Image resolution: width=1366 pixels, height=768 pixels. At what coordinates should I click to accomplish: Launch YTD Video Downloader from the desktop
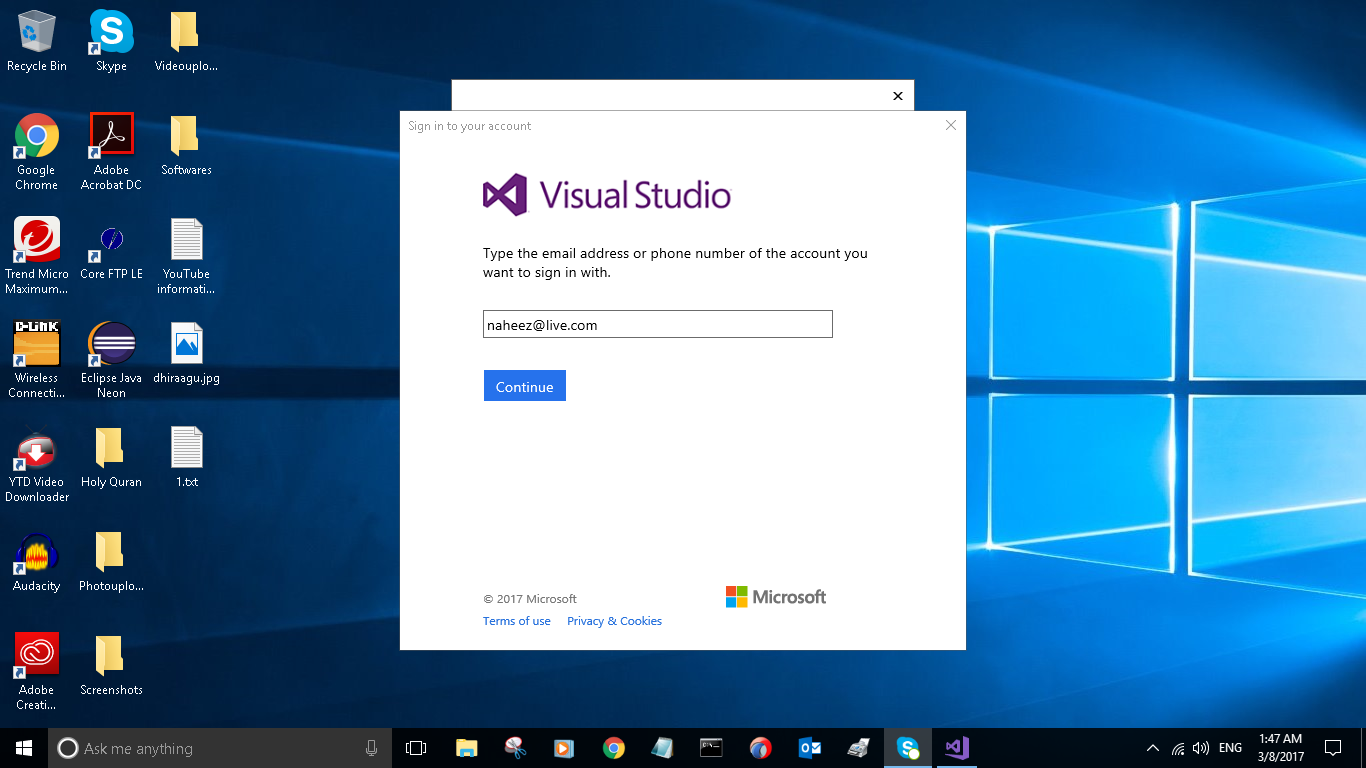36,448
